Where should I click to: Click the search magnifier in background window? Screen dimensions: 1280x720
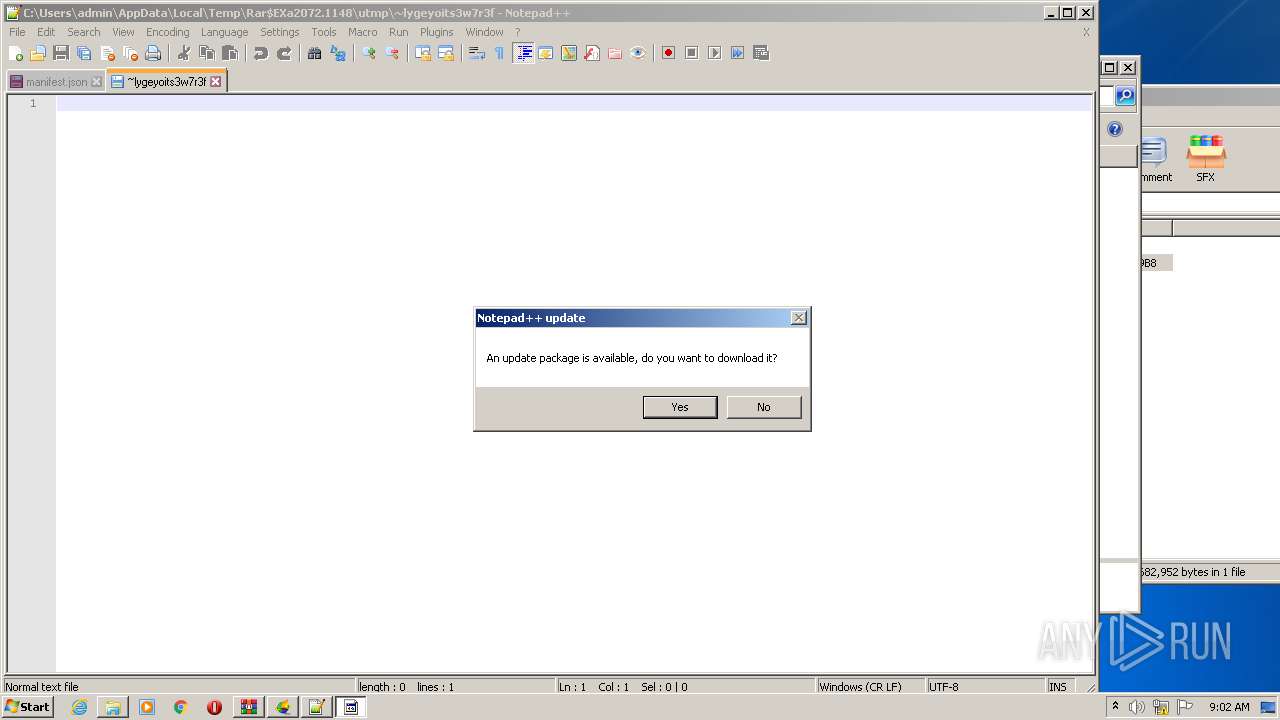pos(1125,96)
